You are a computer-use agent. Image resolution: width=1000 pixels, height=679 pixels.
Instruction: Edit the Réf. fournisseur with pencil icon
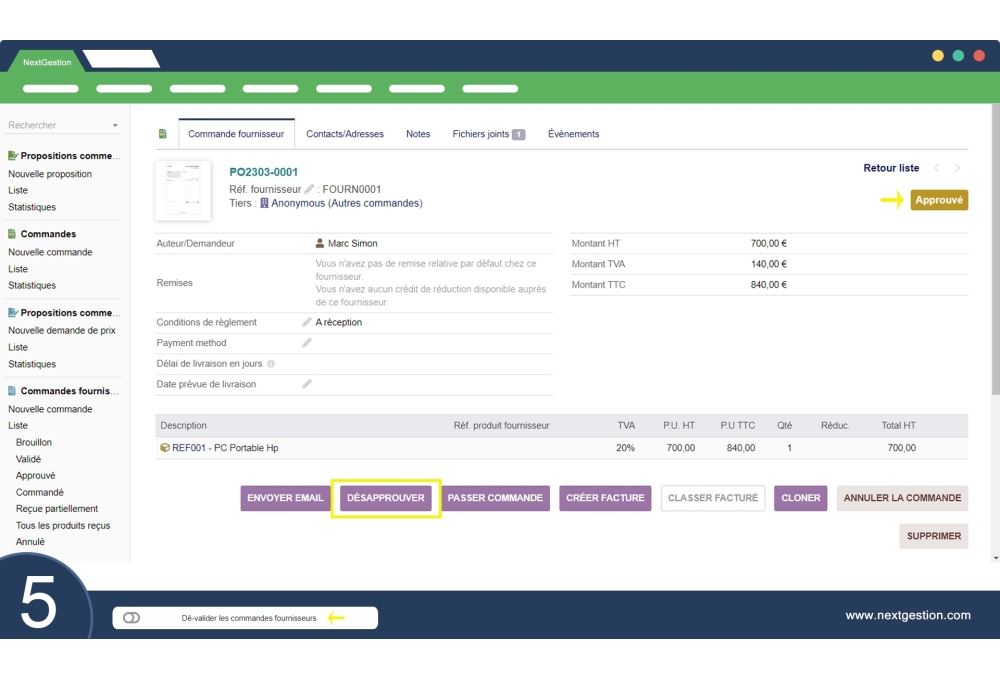point(309,188)
